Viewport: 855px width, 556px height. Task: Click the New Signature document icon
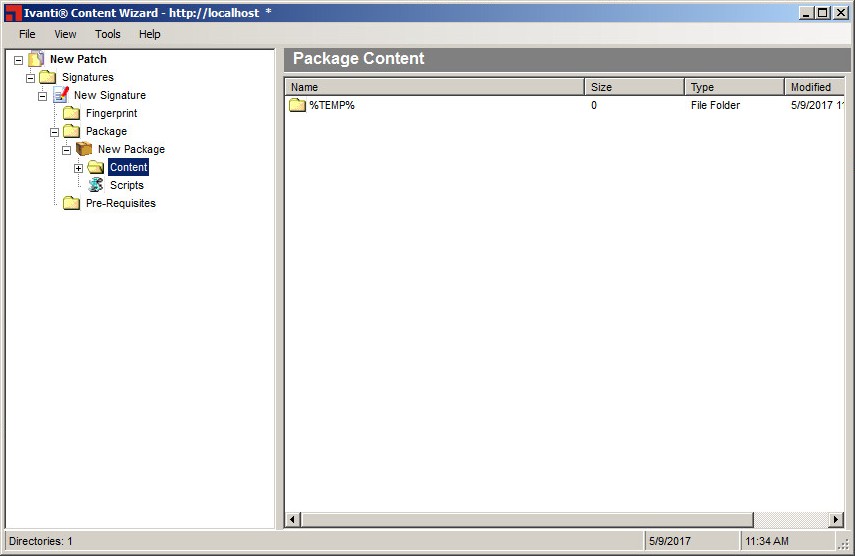click(x=60, y=95)
